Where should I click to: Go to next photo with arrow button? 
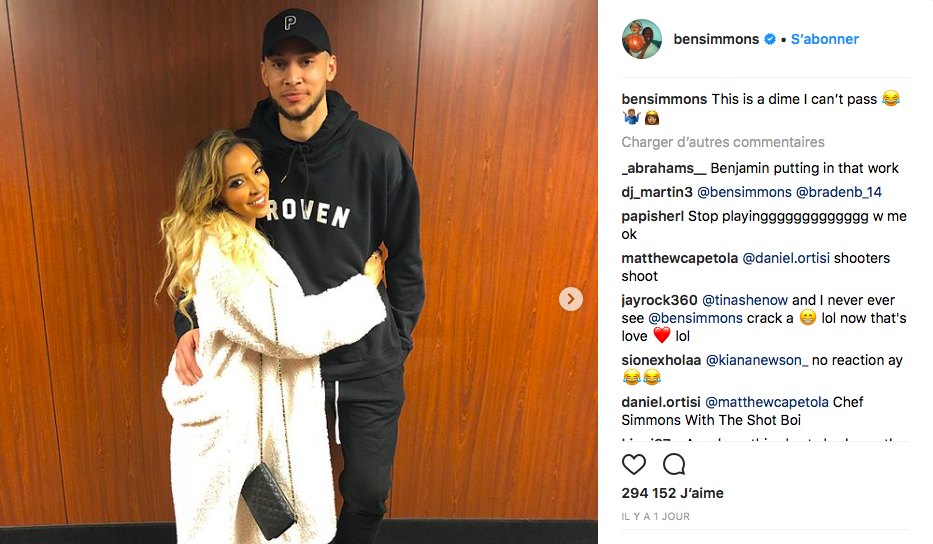(571, 299)
